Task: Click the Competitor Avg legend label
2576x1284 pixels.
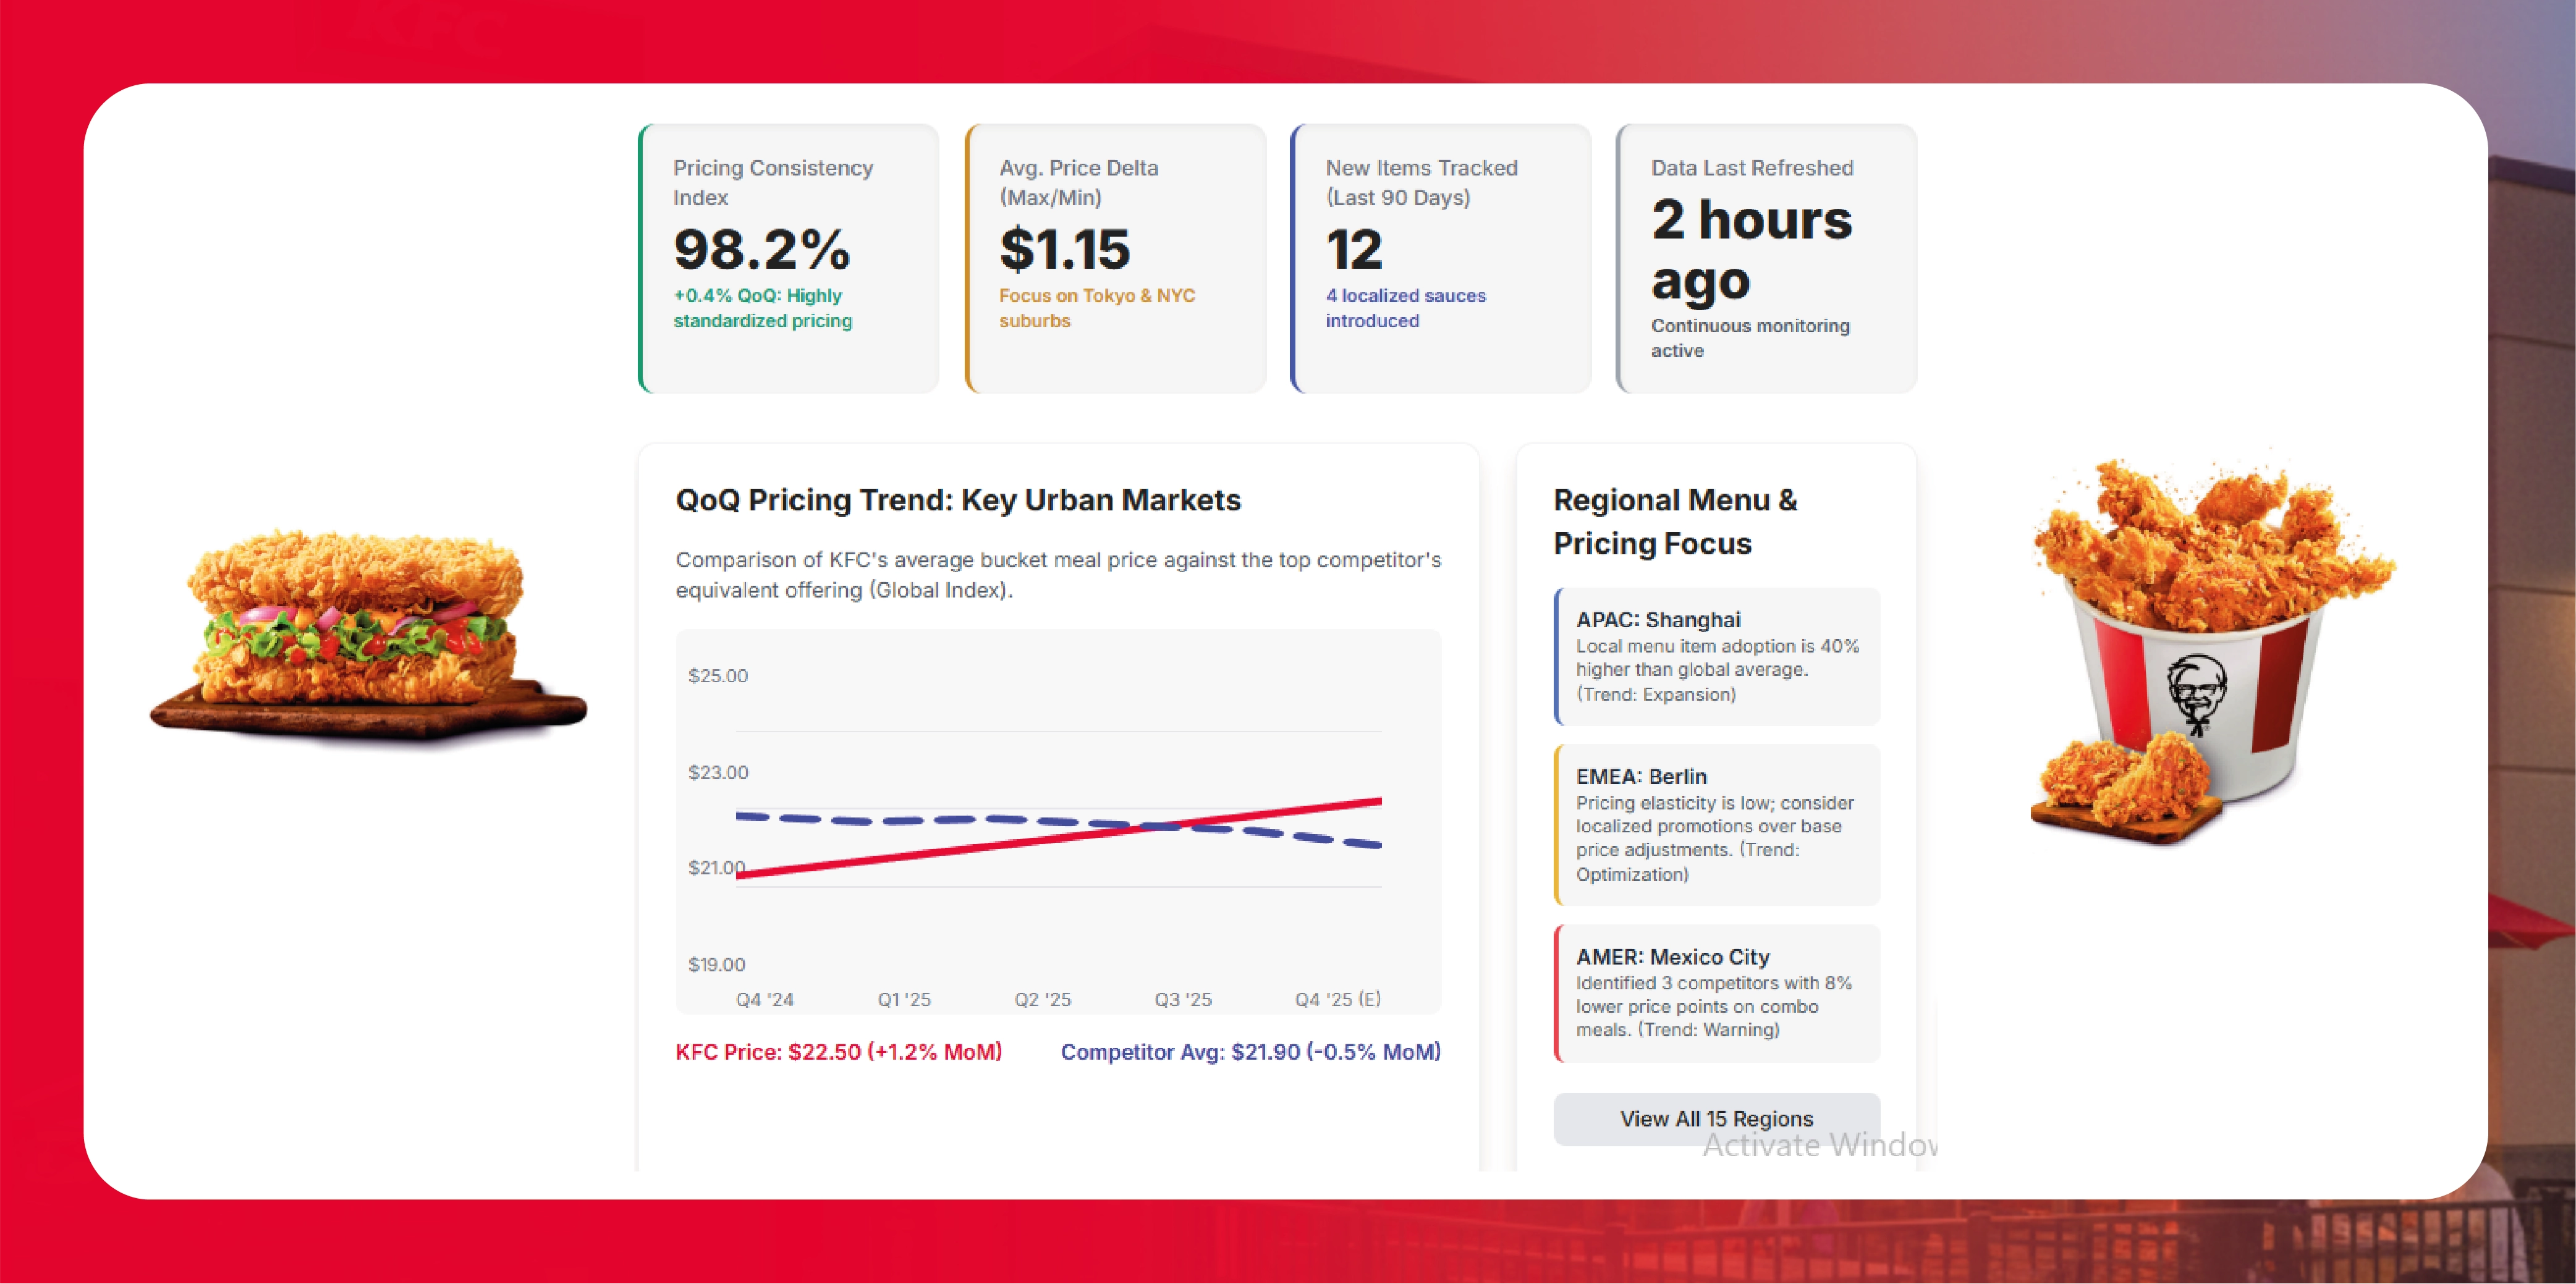Action: coord(1250,1052)
